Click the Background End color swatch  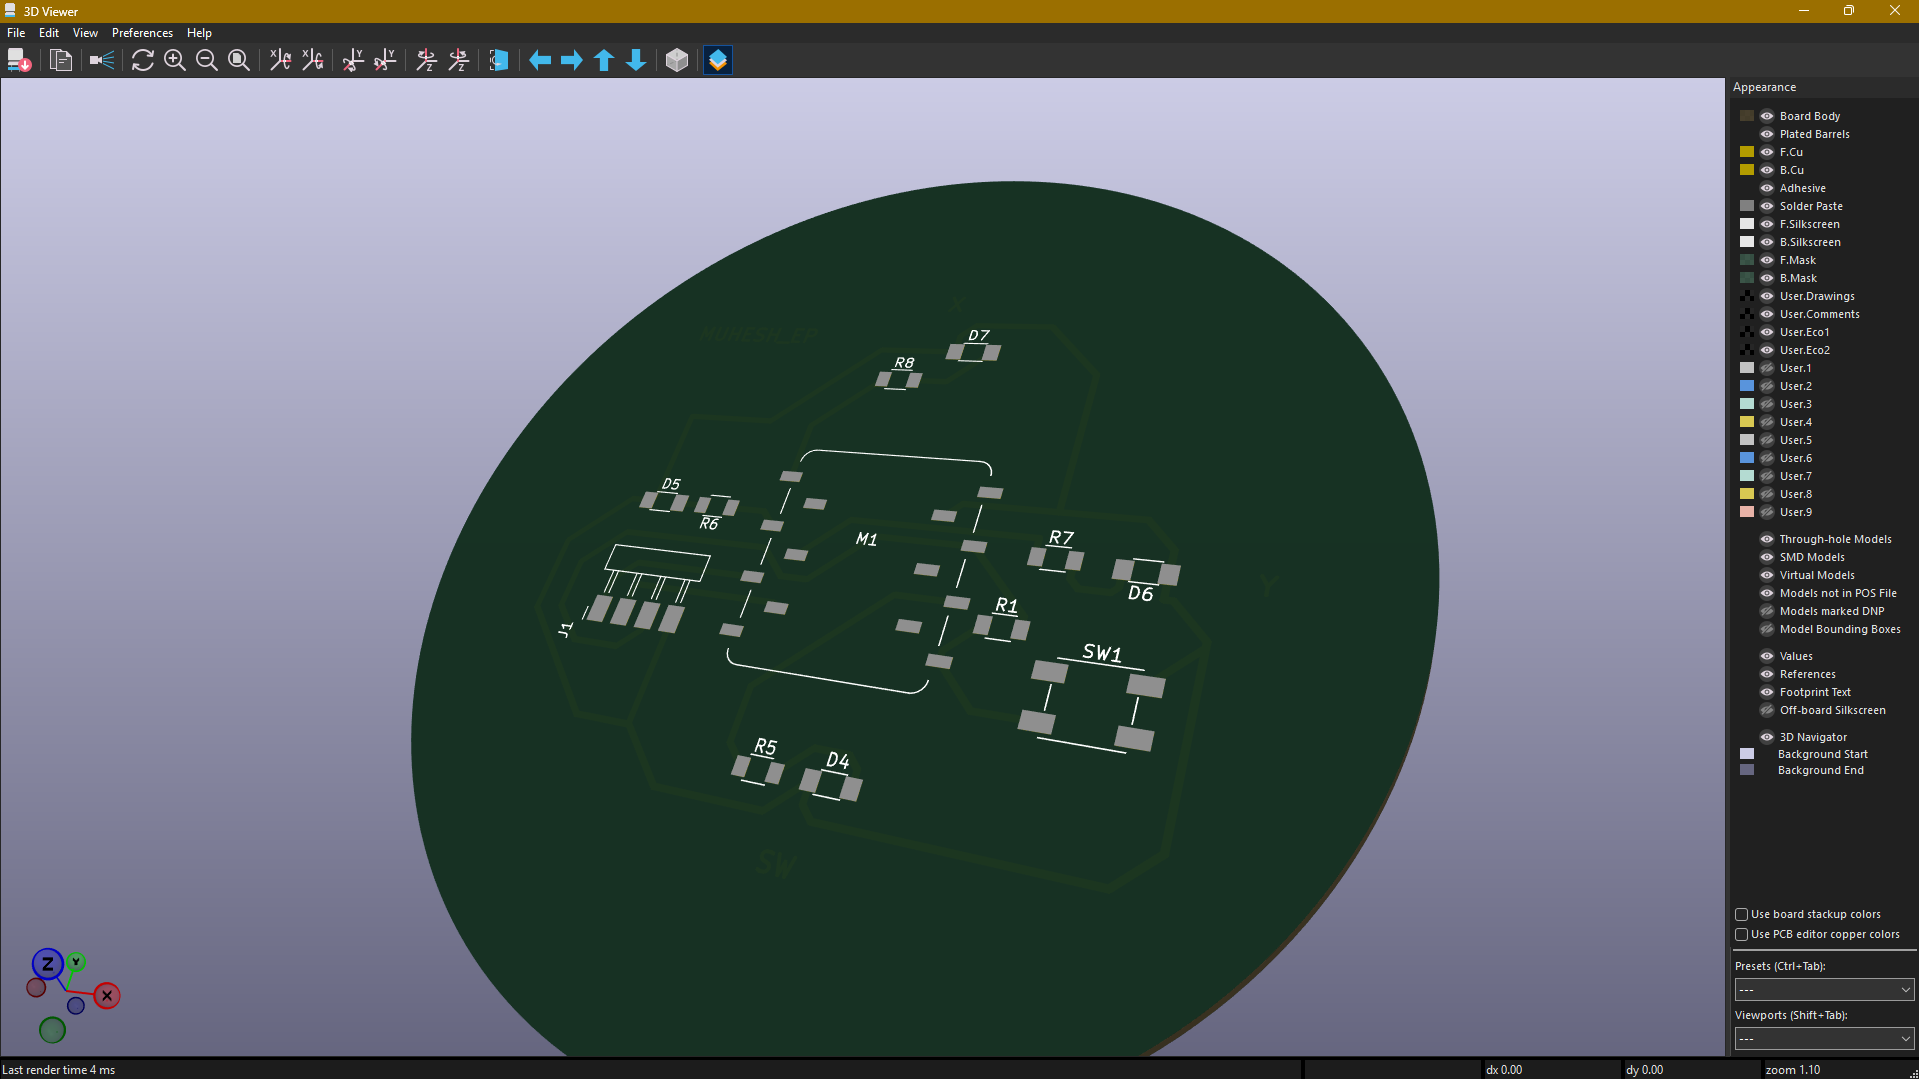(1747, 770)
